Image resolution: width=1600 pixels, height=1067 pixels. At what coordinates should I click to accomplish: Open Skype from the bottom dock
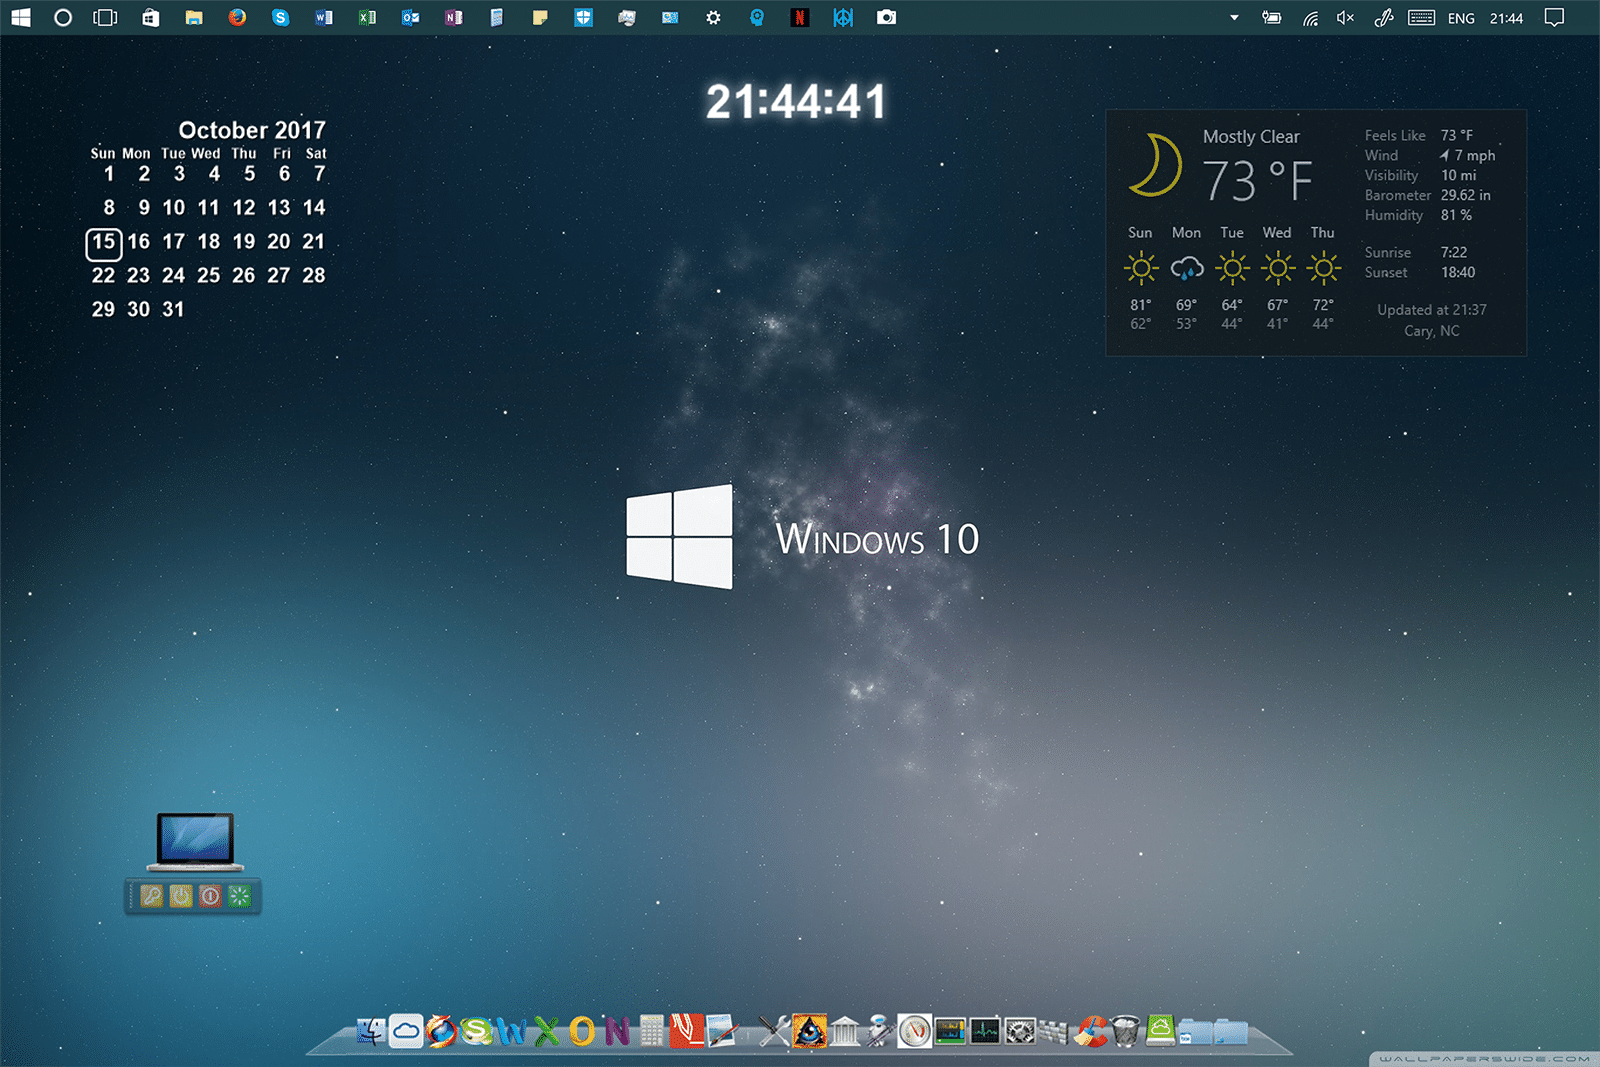coord(476,1031)
